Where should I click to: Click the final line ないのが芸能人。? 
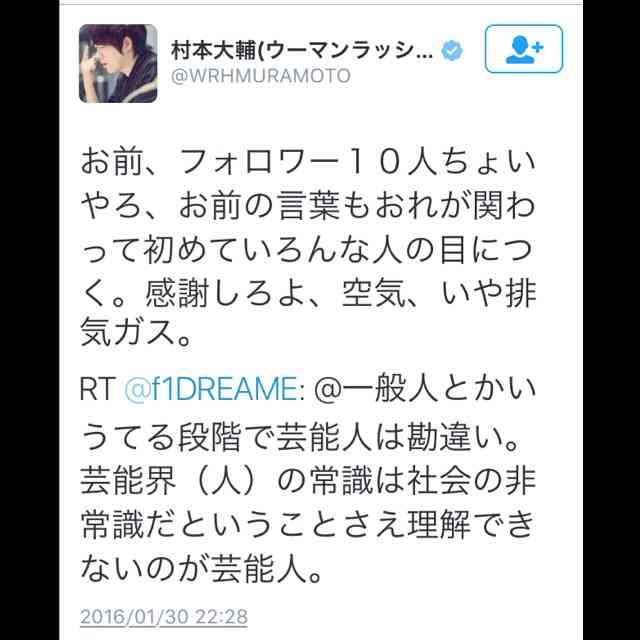click(x=202, y=569)
